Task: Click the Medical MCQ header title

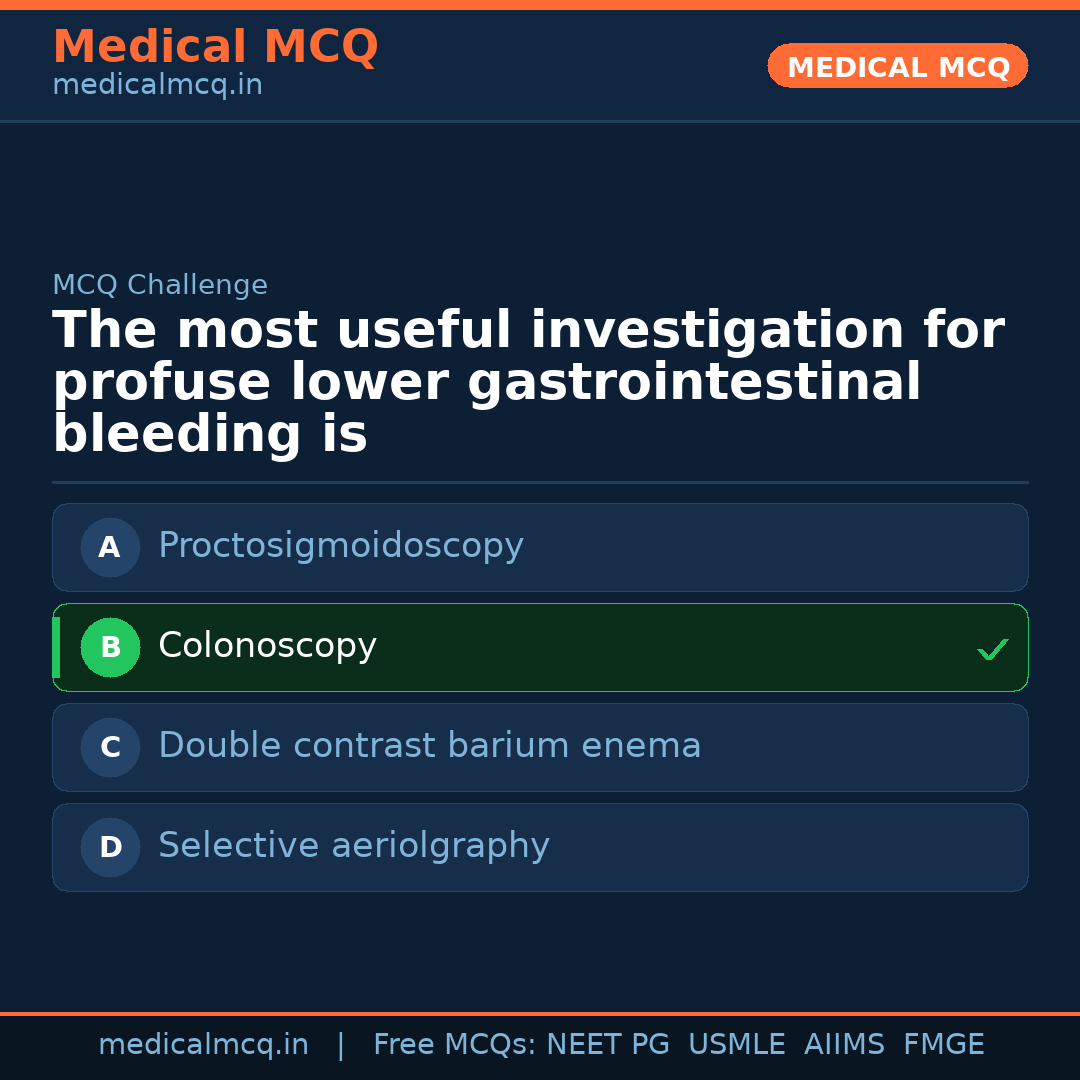Action: pyautogui.click(x=215, y=47)
